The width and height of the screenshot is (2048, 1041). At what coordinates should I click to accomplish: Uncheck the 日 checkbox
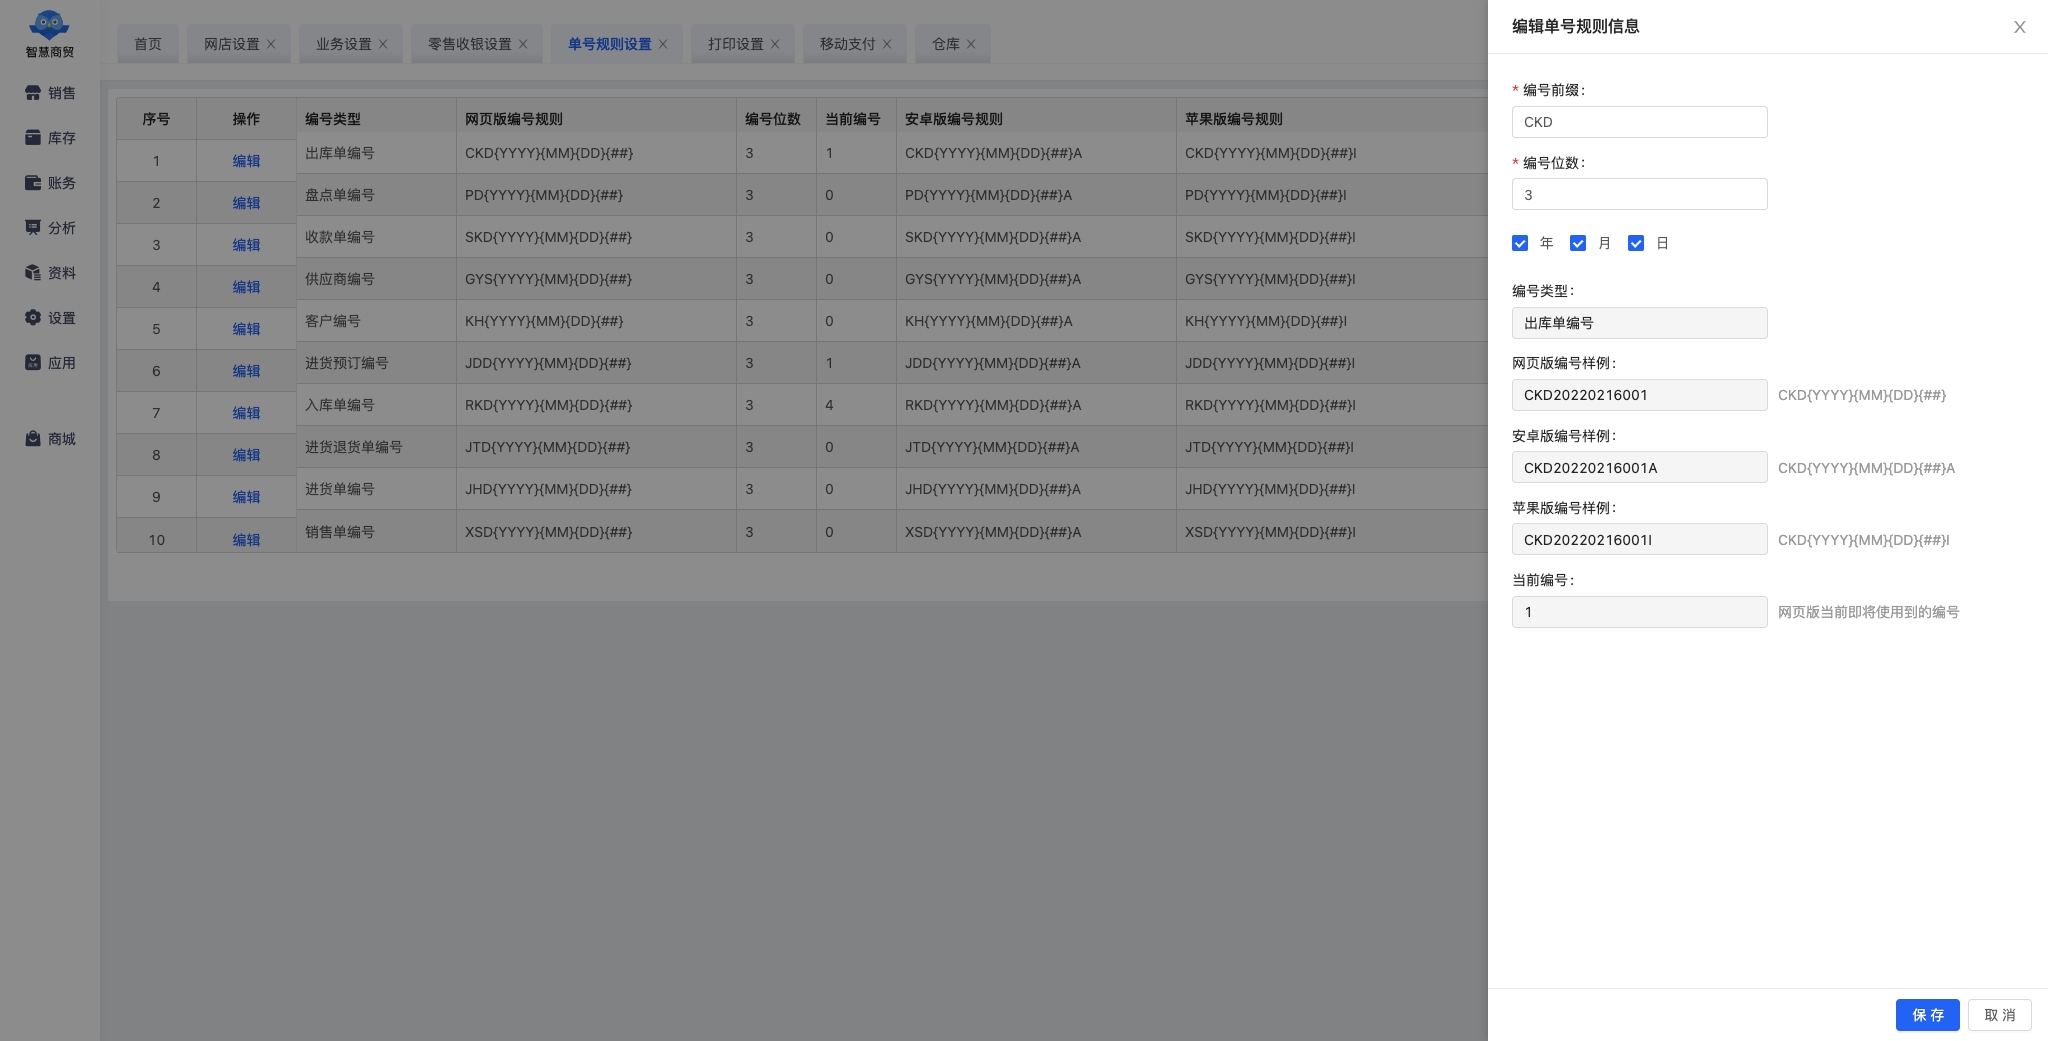point(1636,243)
